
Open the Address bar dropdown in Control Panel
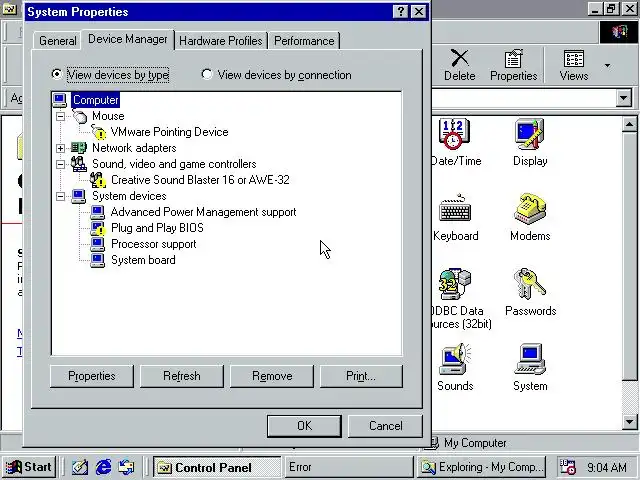[623, 98]
